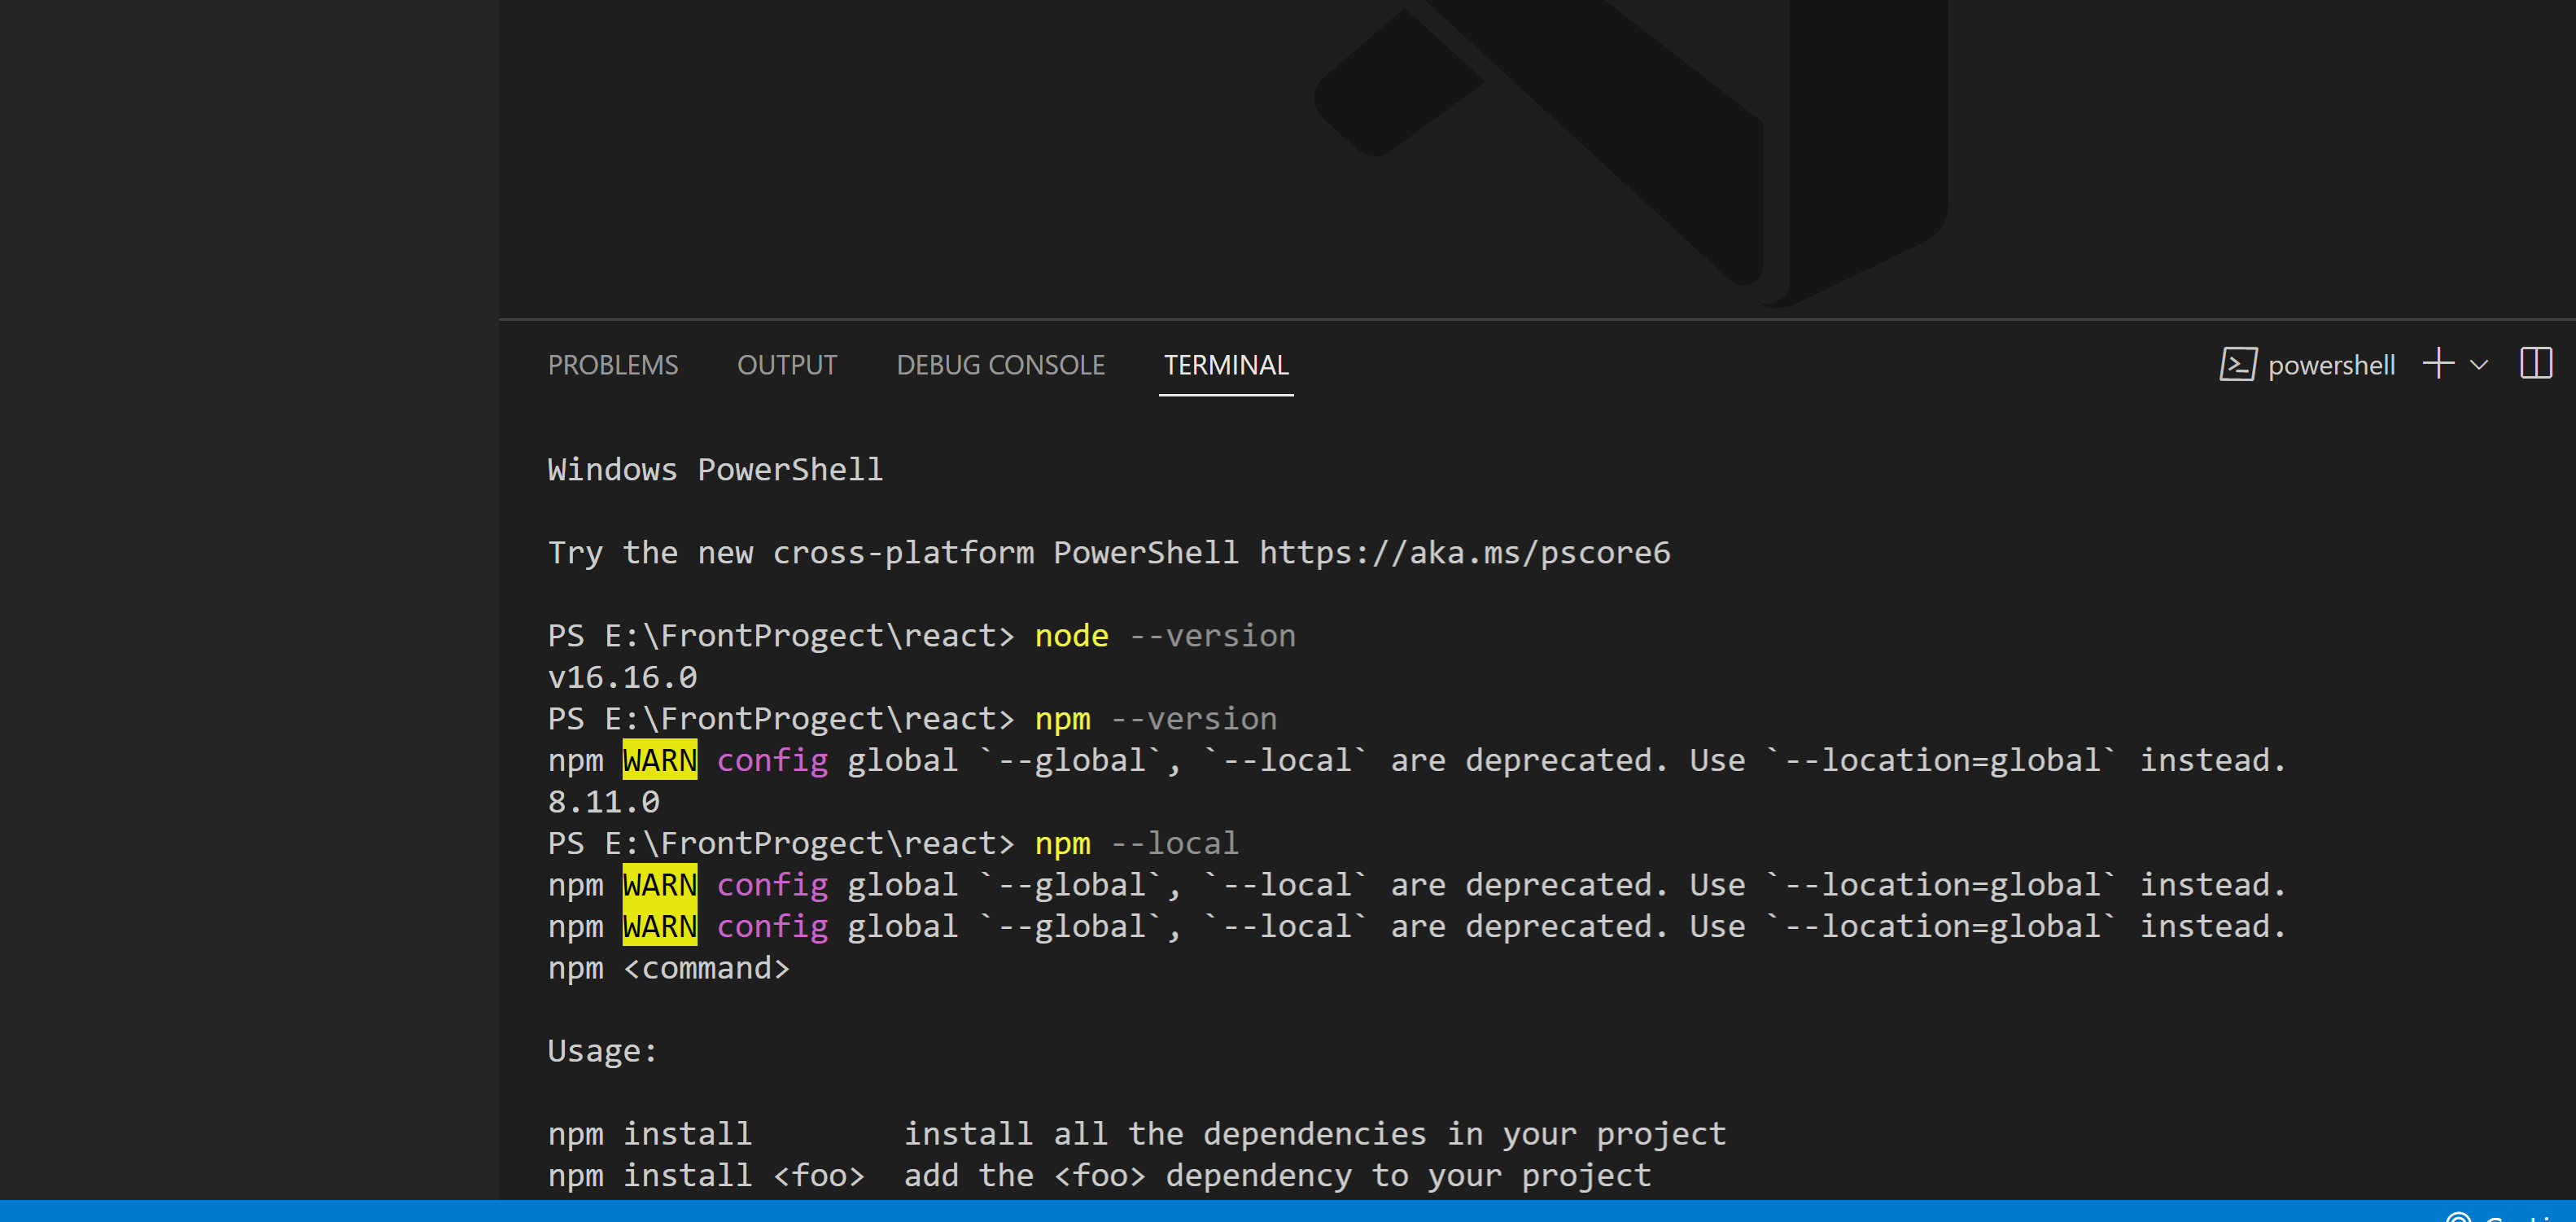Click the 'v16.16.0' version output
Viewport: 2576px width, 1222px height.
[622, 677]
